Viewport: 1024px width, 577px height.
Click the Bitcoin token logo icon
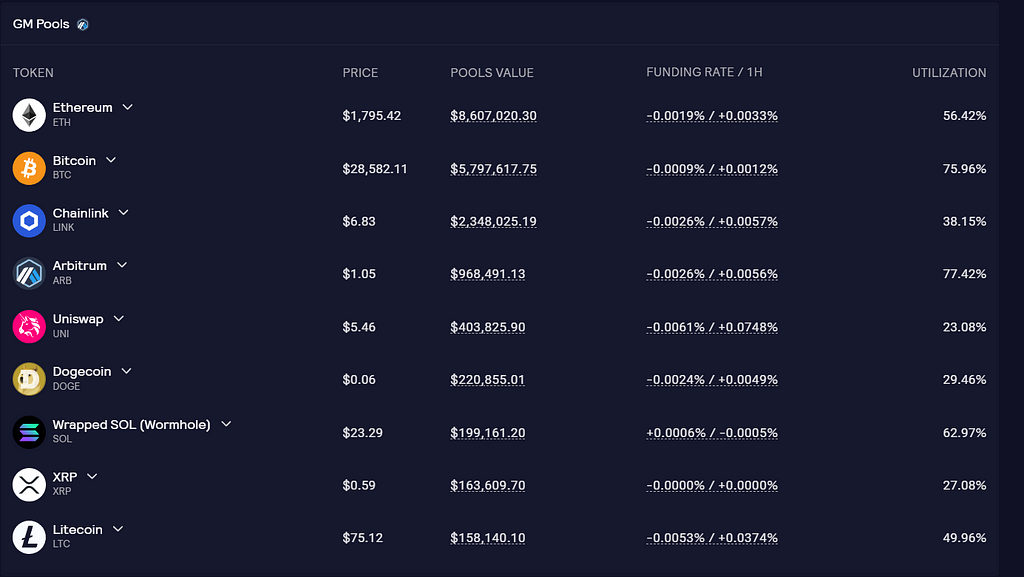(29, 168)
